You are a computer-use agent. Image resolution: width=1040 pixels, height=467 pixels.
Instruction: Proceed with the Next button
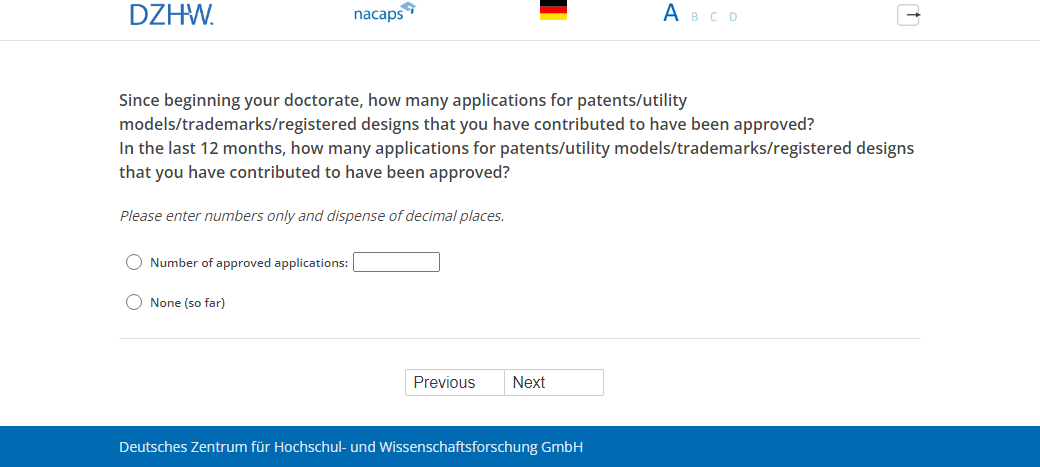(553, 382)
